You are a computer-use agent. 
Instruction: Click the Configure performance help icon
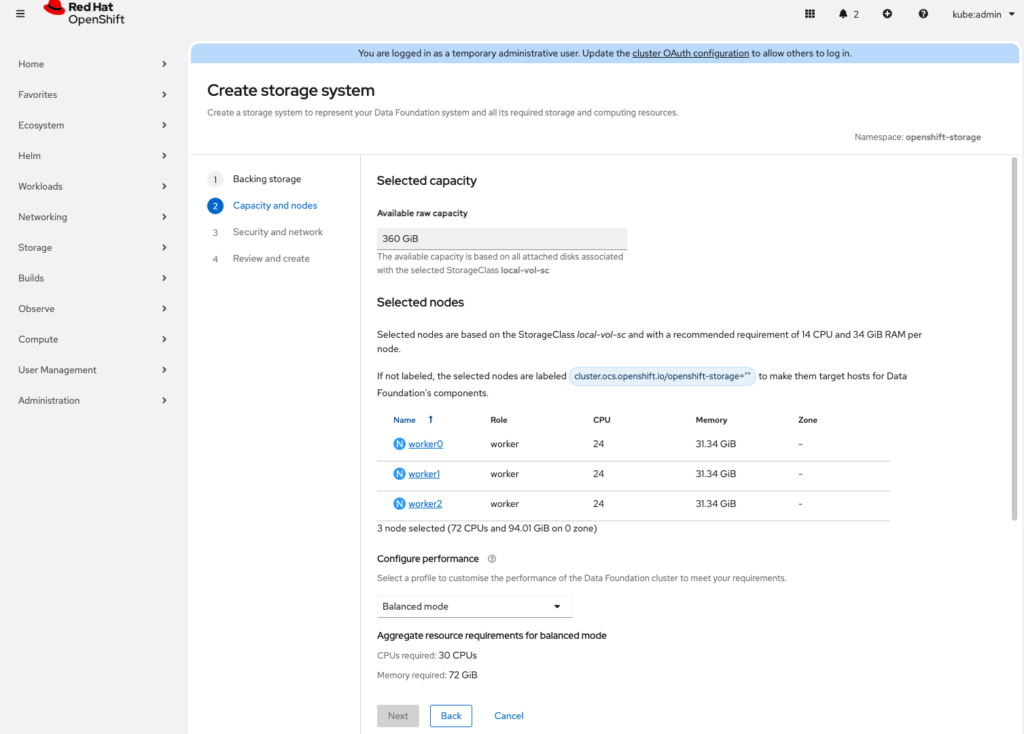pos(492,559)
